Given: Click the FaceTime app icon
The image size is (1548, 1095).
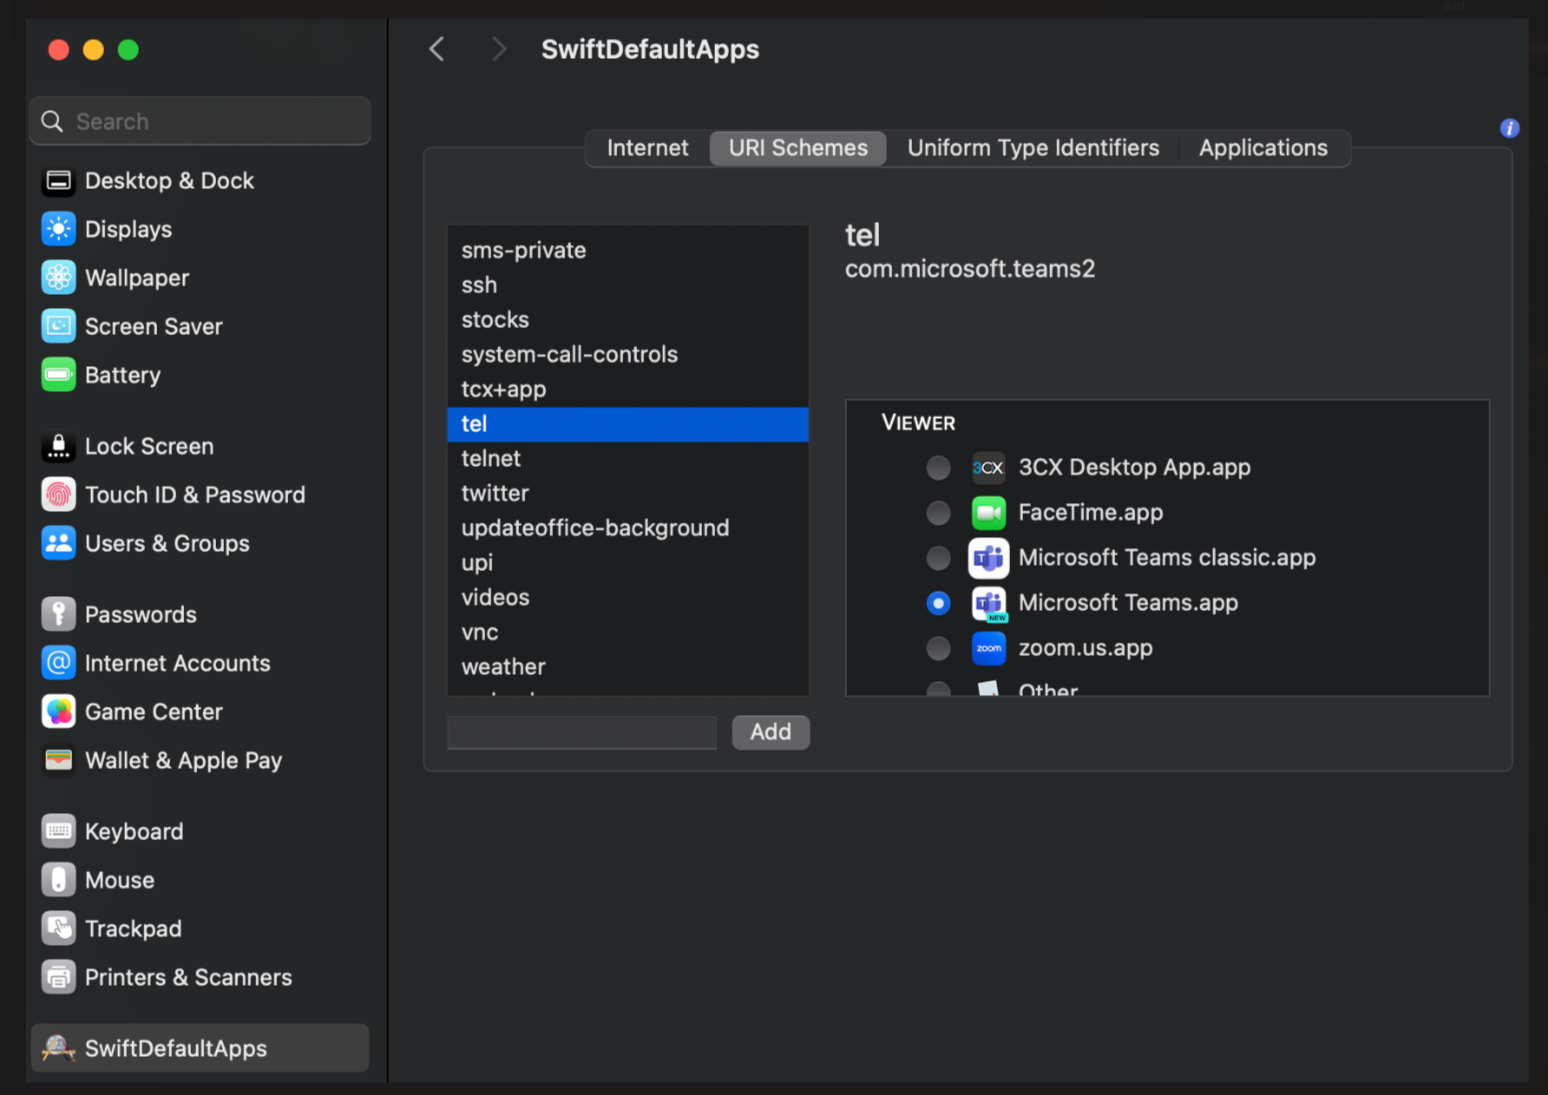Looking at the screenshot, I should [x=988, y=513].
